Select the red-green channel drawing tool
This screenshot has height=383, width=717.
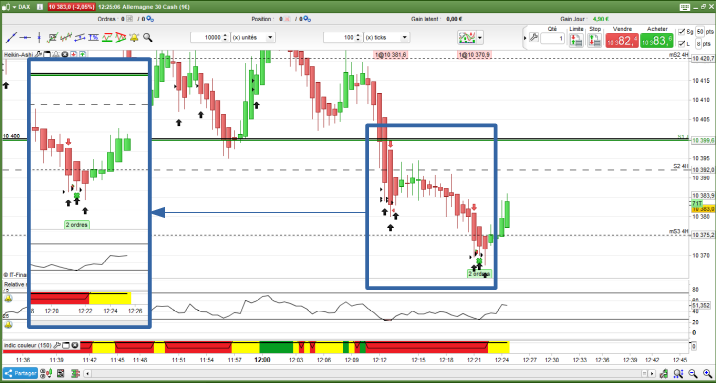pyautogui.click(x=107, y=37)
